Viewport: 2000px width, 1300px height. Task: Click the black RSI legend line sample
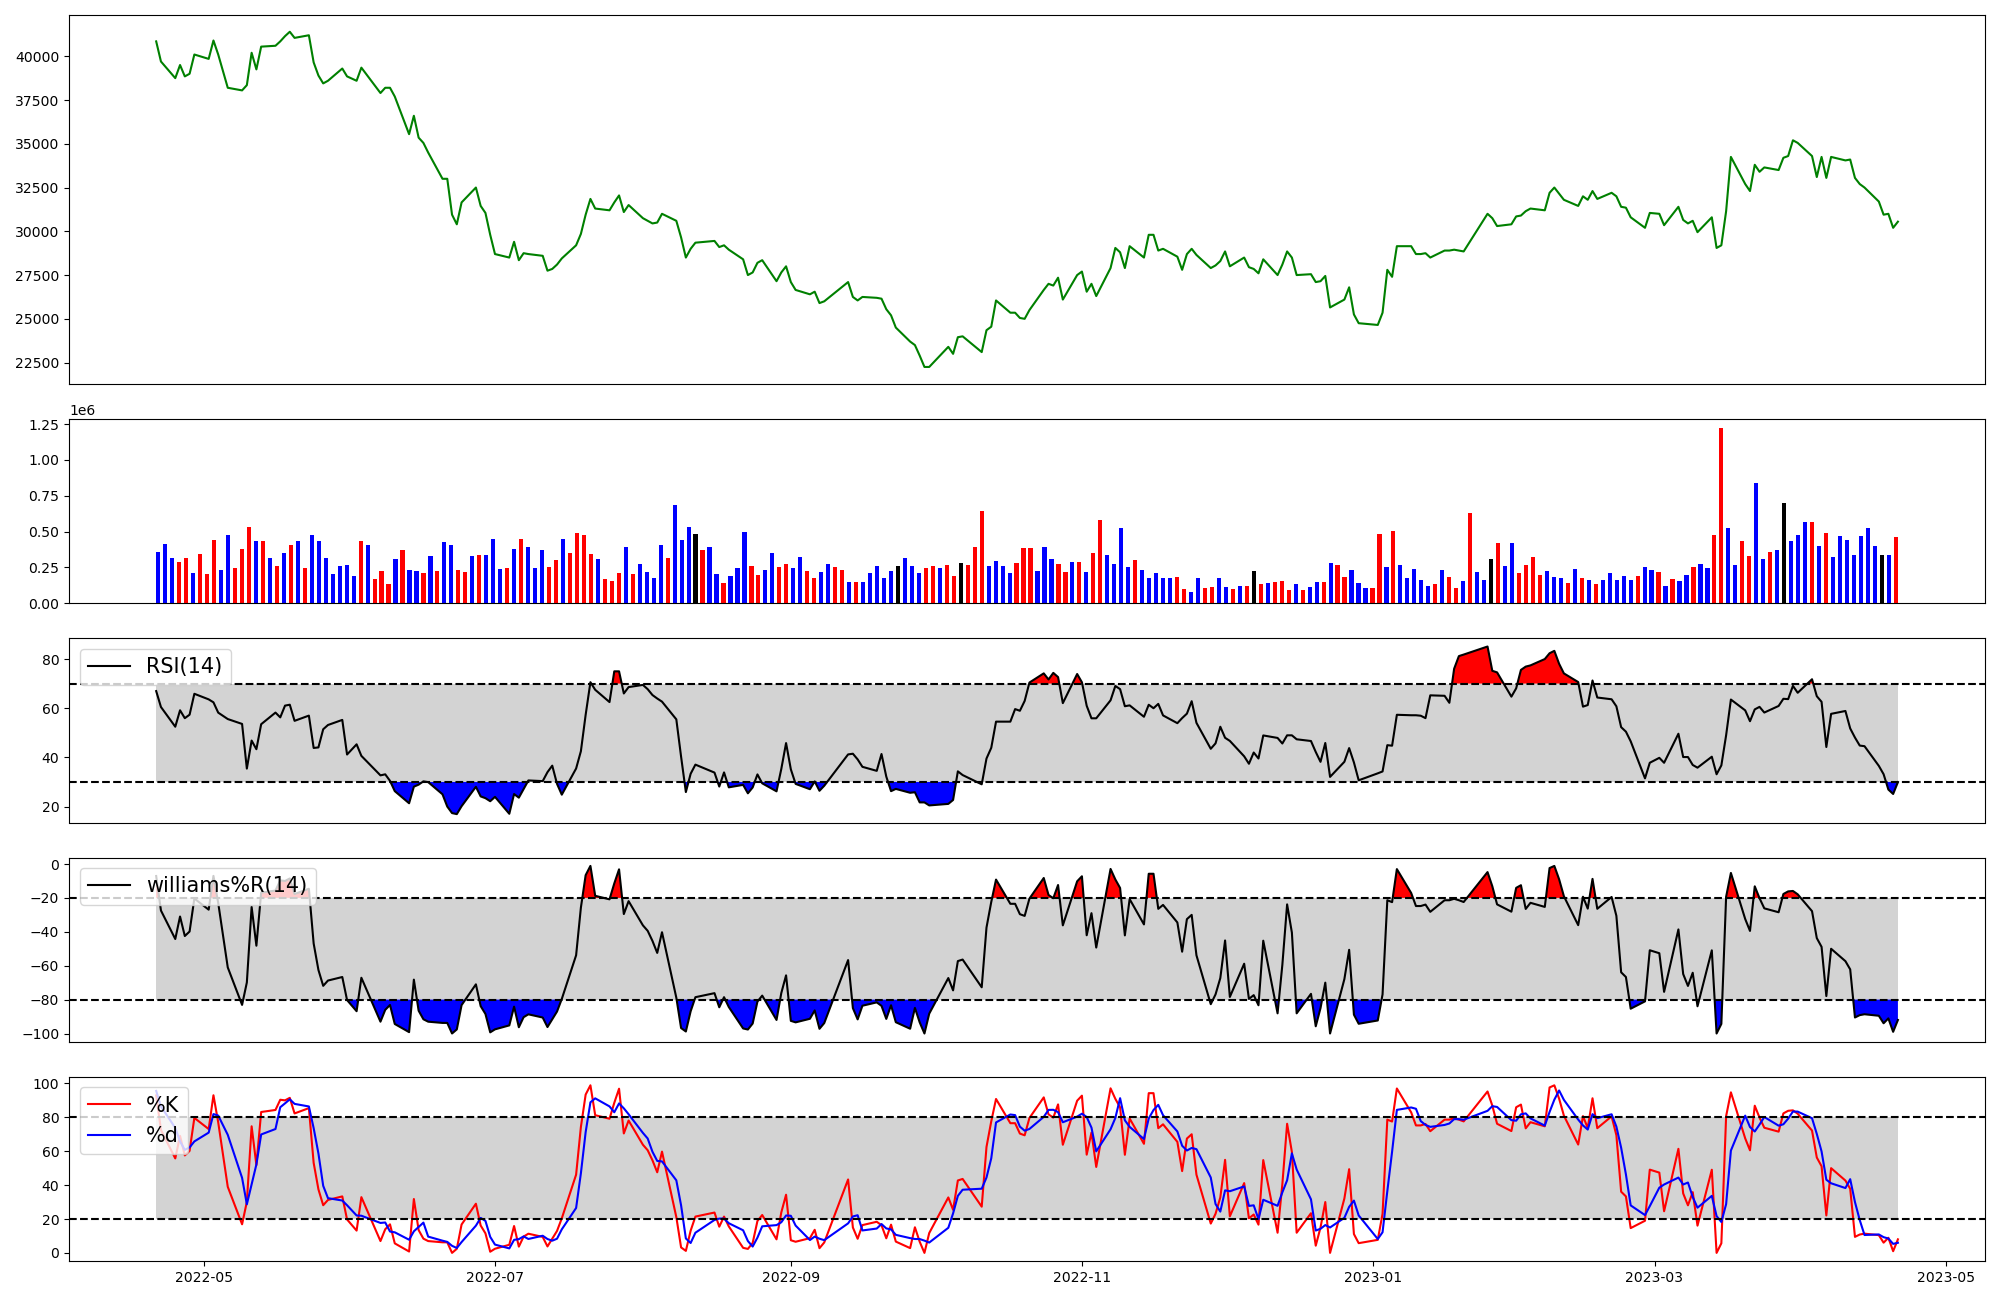point(109,666)
